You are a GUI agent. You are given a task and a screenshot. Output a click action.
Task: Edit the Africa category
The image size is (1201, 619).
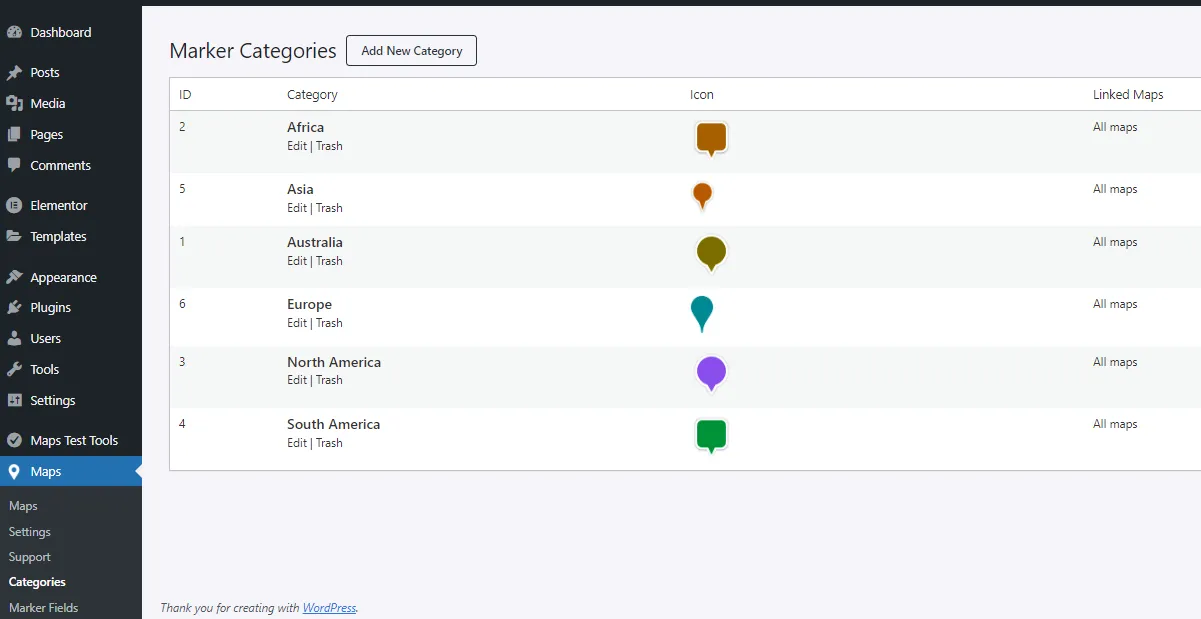coord(297,146)
